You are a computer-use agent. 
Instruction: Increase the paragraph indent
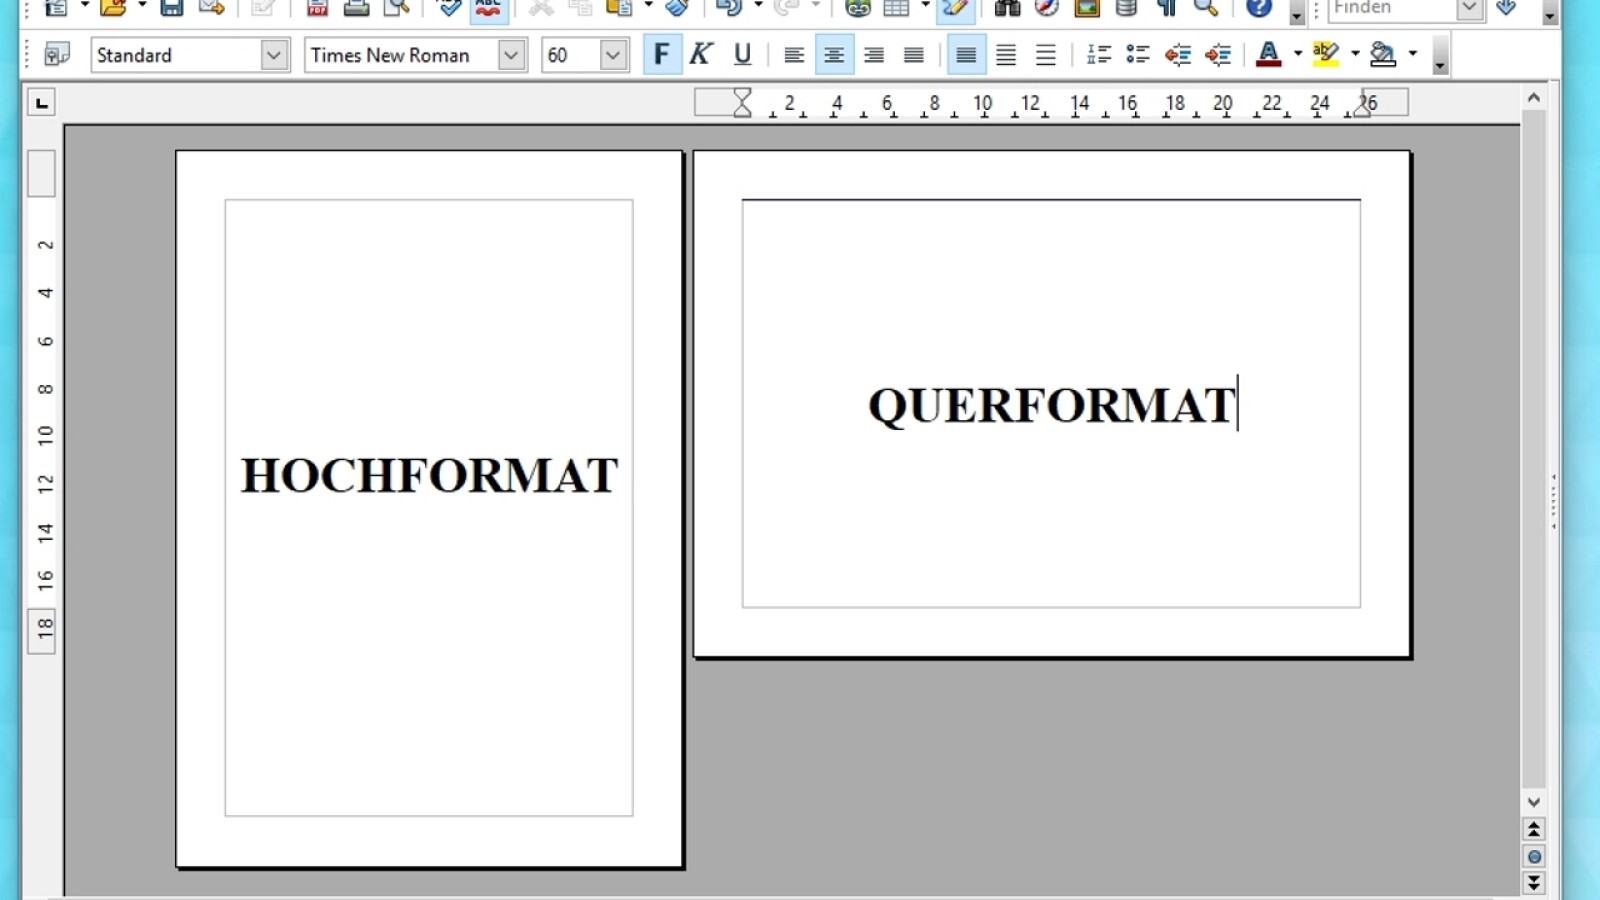pos(1218,54)
